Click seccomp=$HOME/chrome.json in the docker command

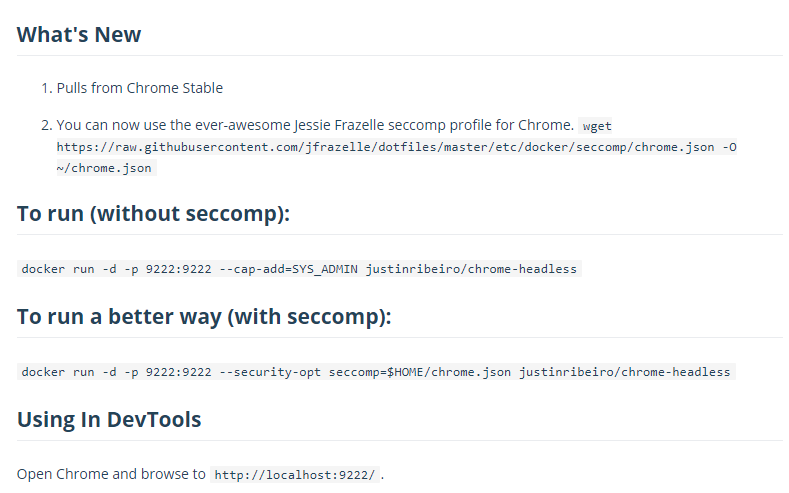pos(420,372)
